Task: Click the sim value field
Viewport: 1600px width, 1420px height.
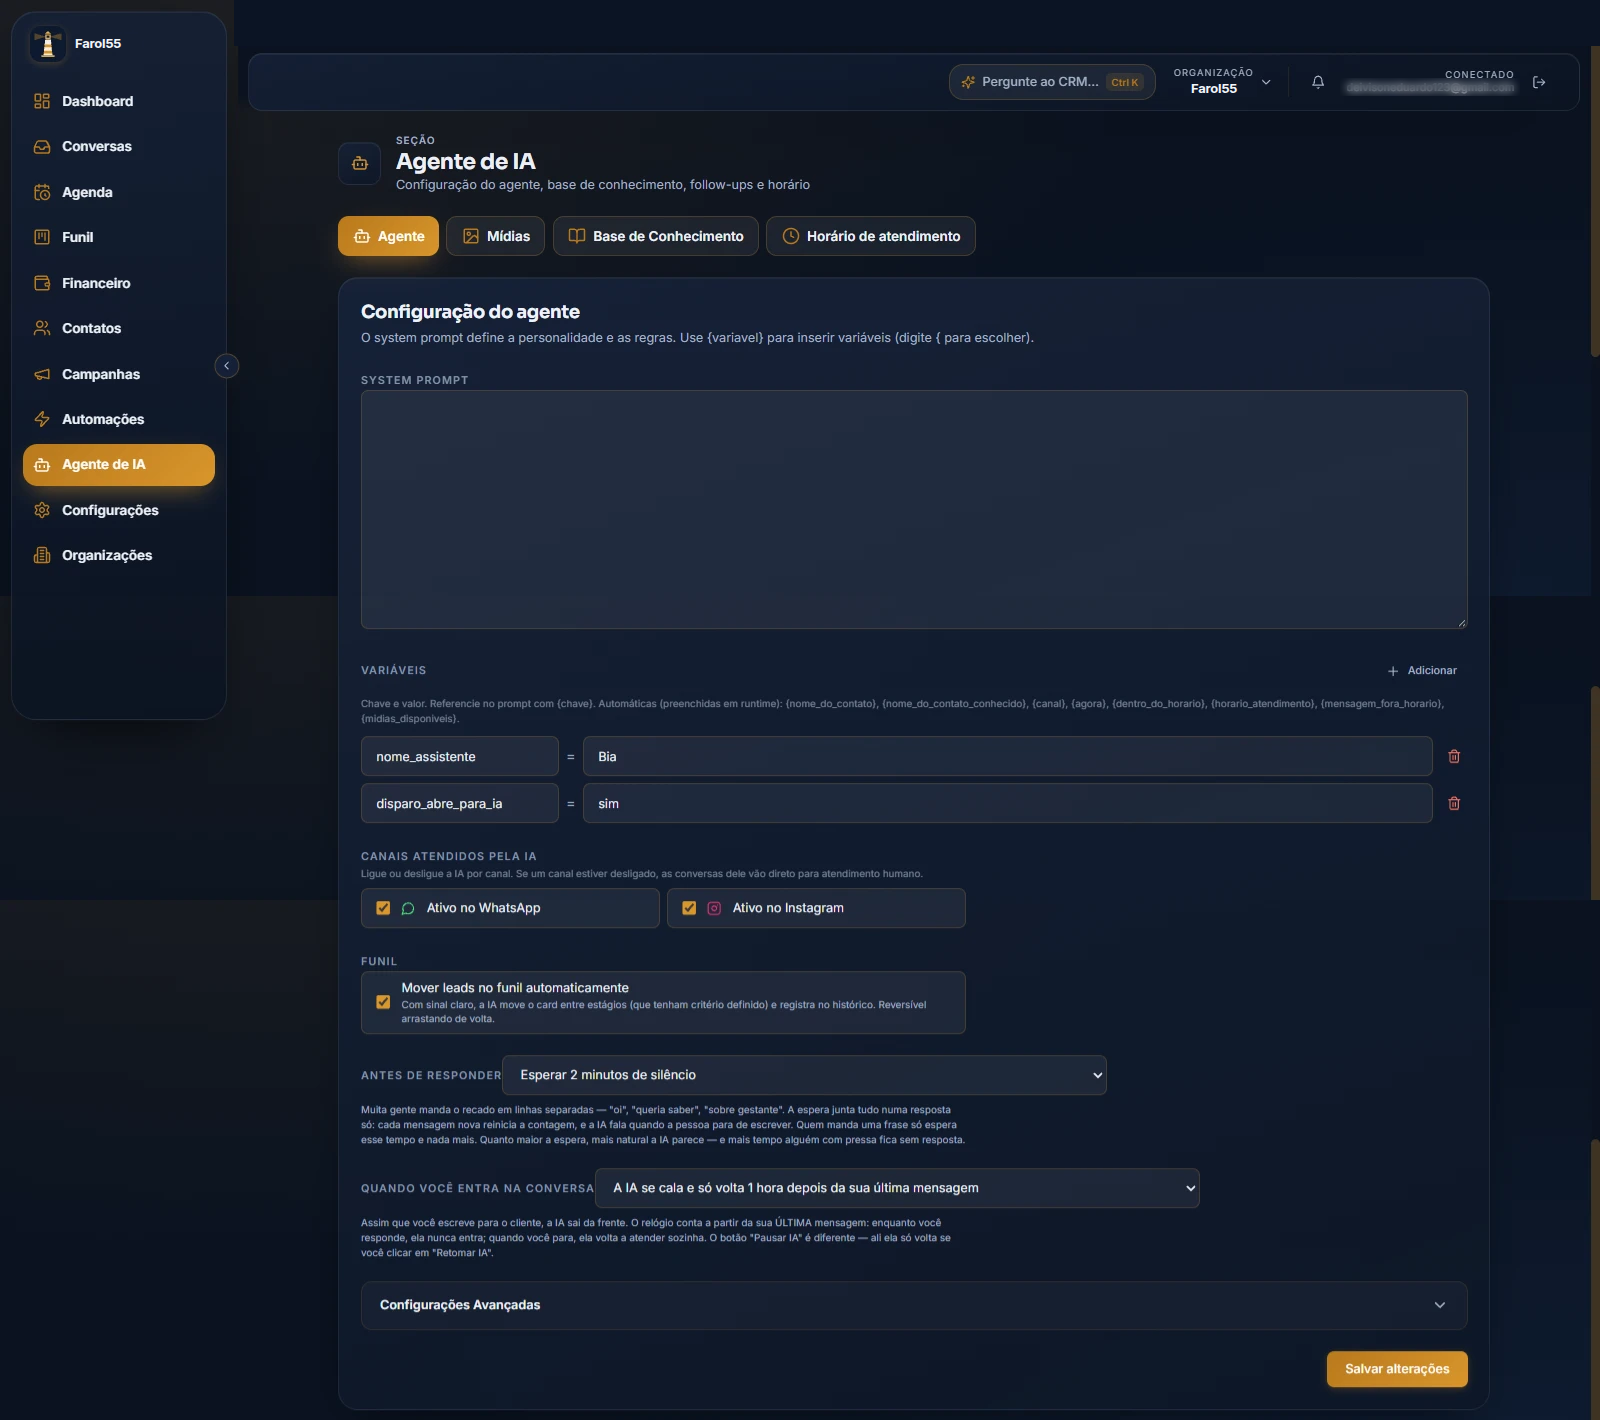Action: tap(1008, 803)
